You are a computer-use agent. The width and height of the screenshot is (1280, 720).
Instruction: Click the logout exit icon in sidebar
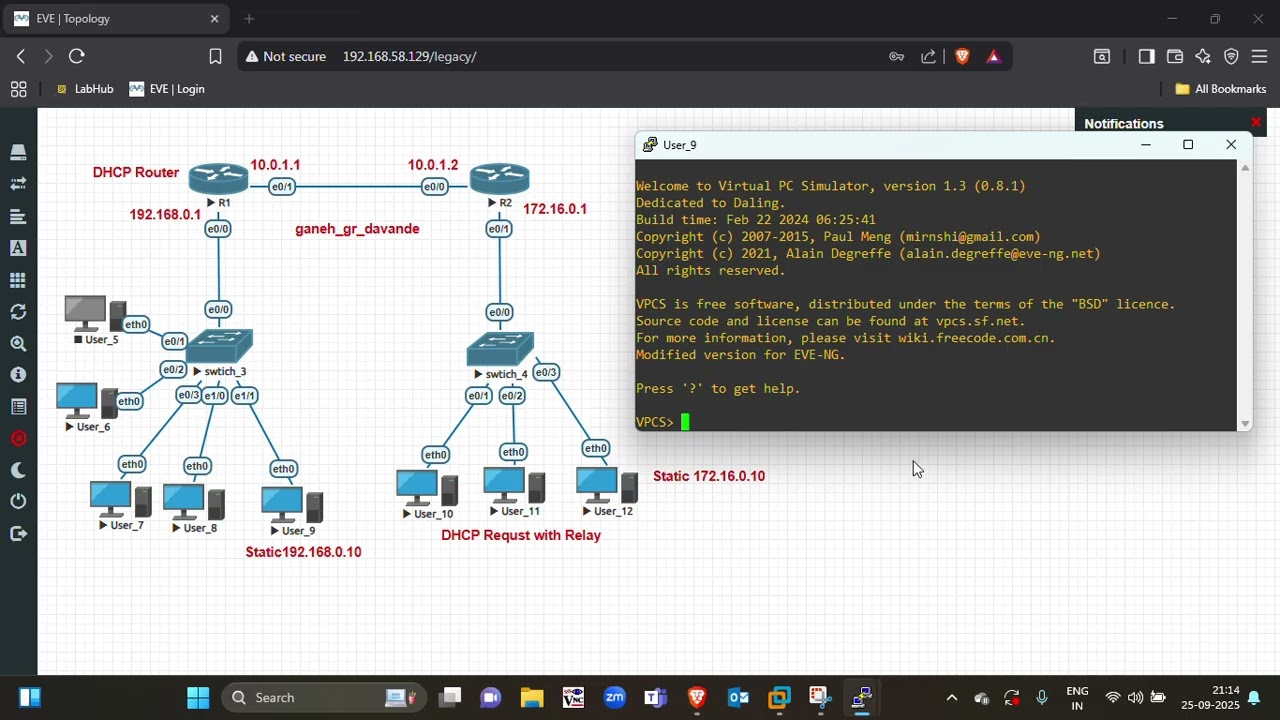[x=18, y=533]
